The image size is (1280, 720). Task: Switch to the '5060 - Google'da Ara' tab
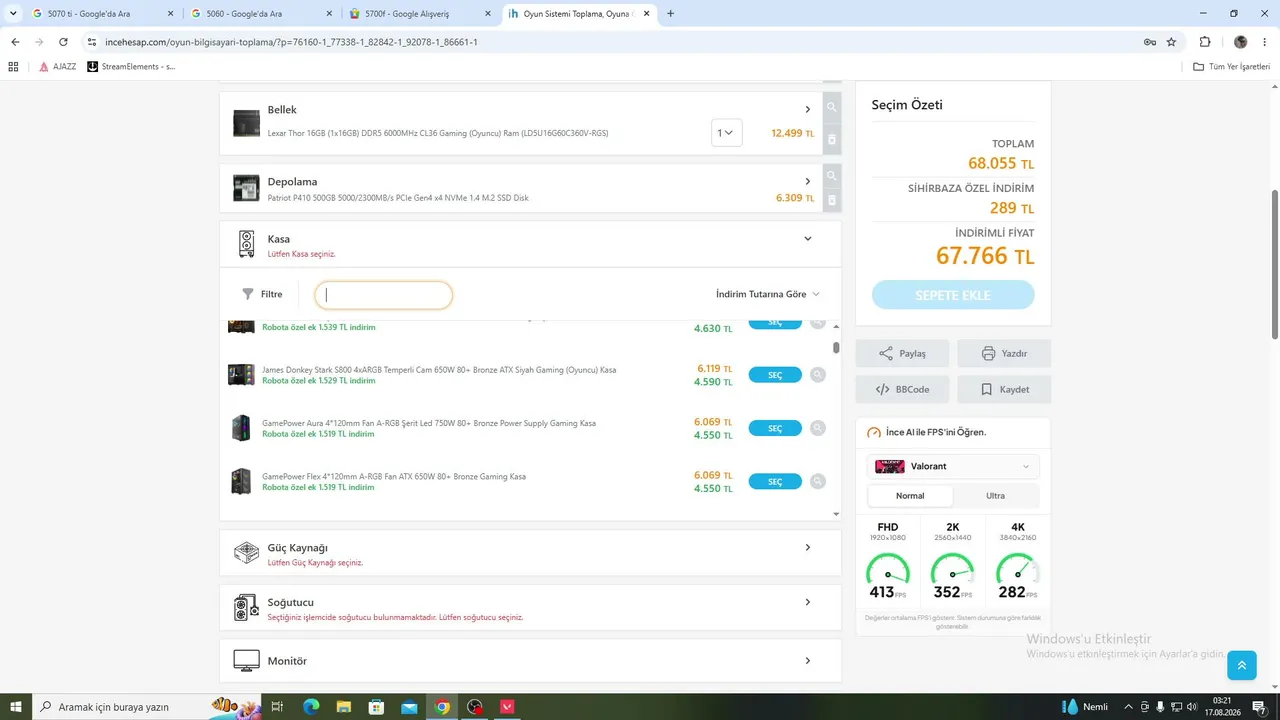tap(261, 14)
